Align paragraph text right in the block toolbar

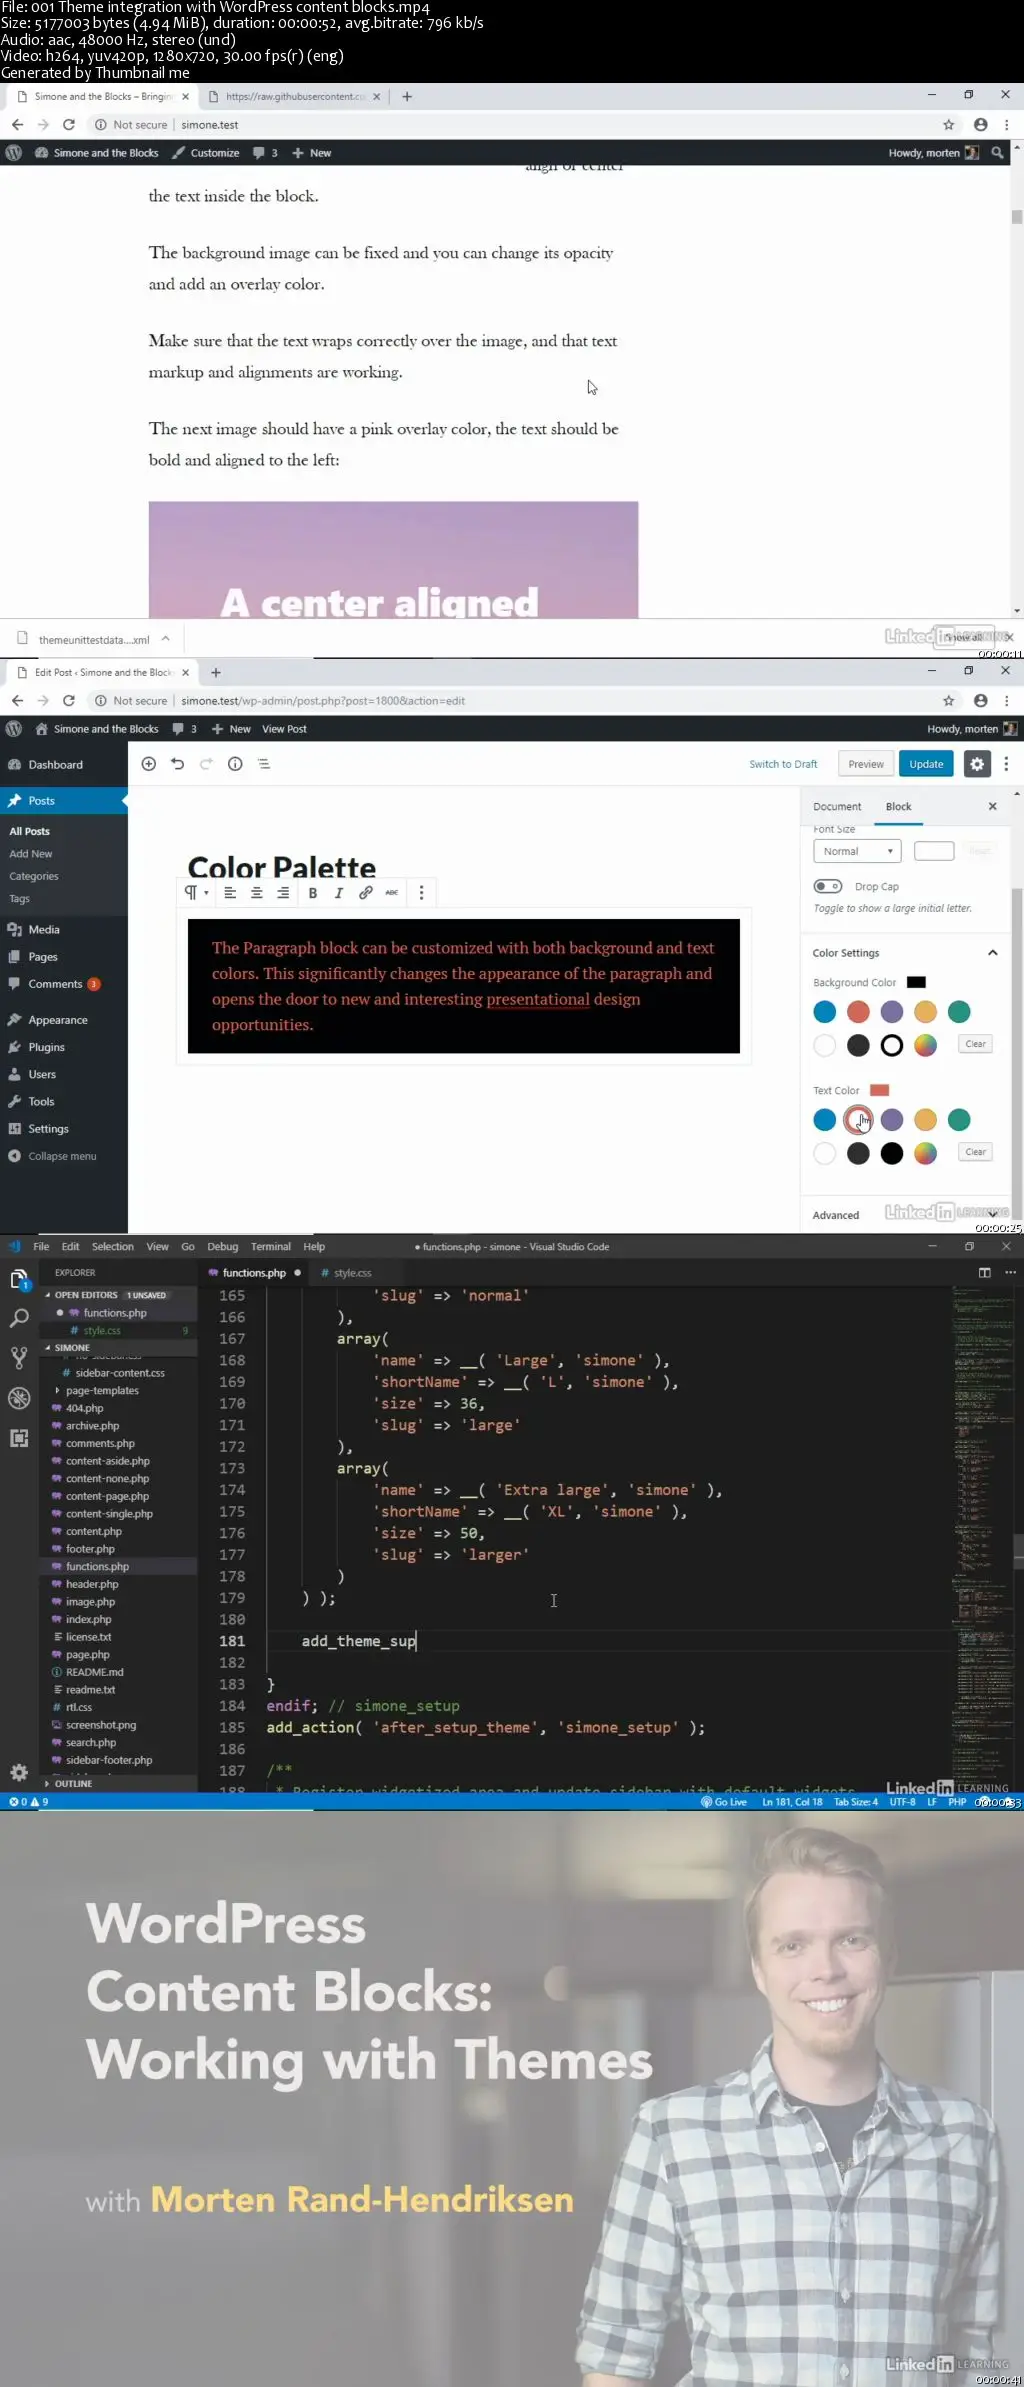coord(283,893)
